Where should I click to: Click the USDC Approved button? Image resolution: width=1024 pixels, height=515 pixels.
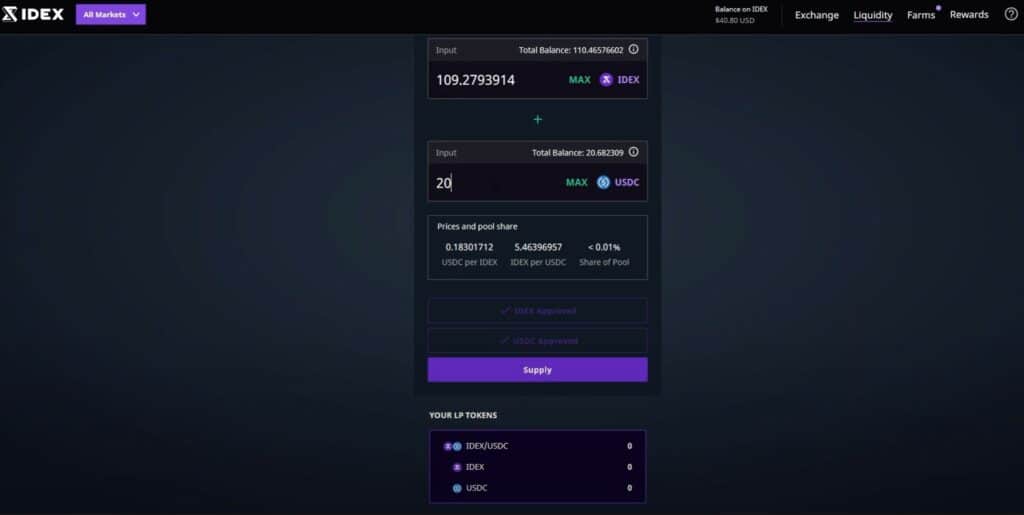tap(537, 341)
